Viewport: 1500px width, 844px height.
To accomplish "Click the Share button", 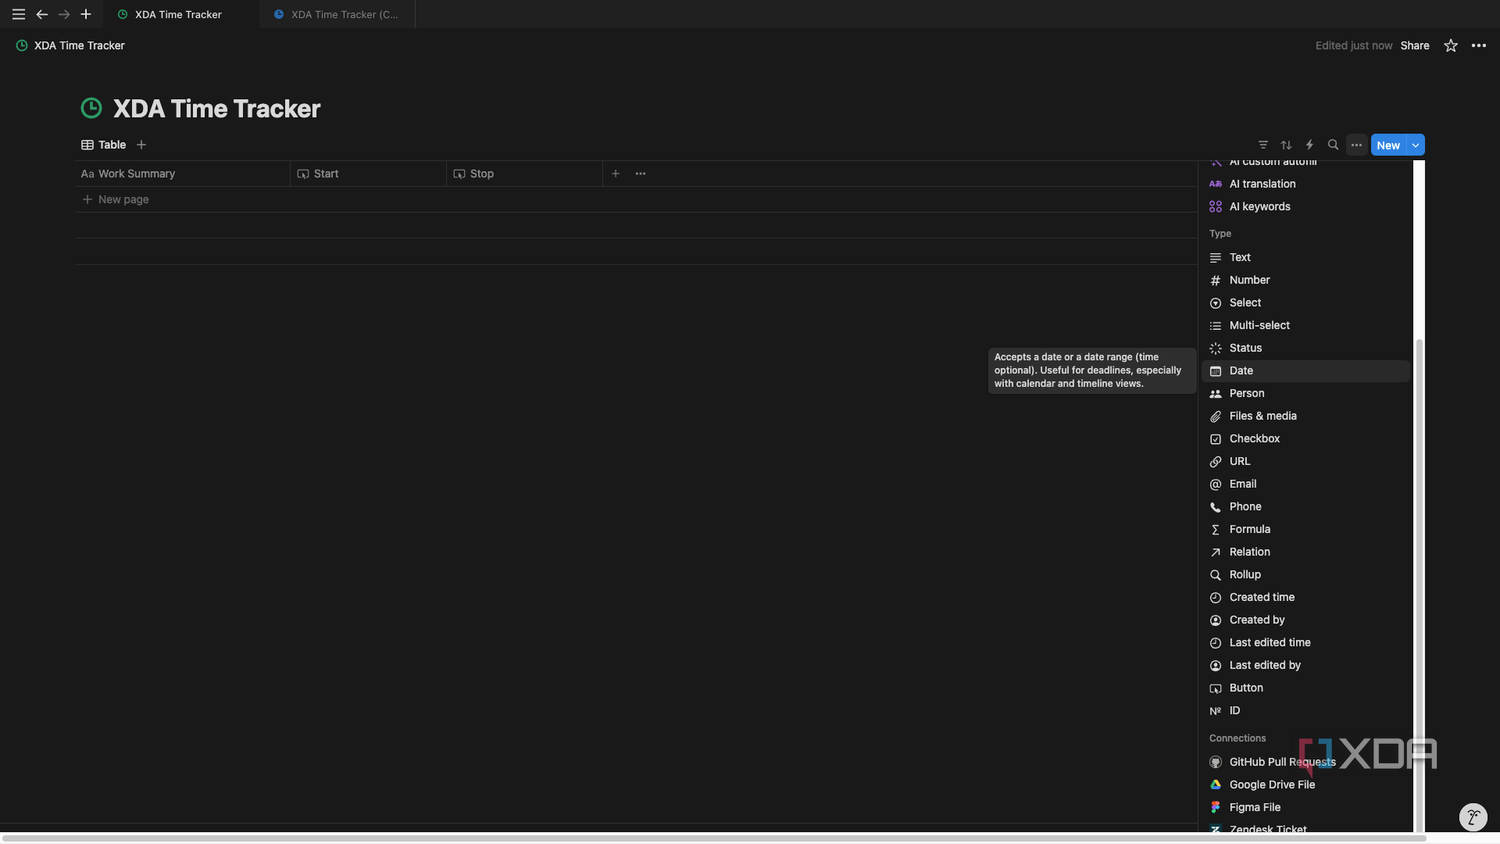I will (1414, 45).
